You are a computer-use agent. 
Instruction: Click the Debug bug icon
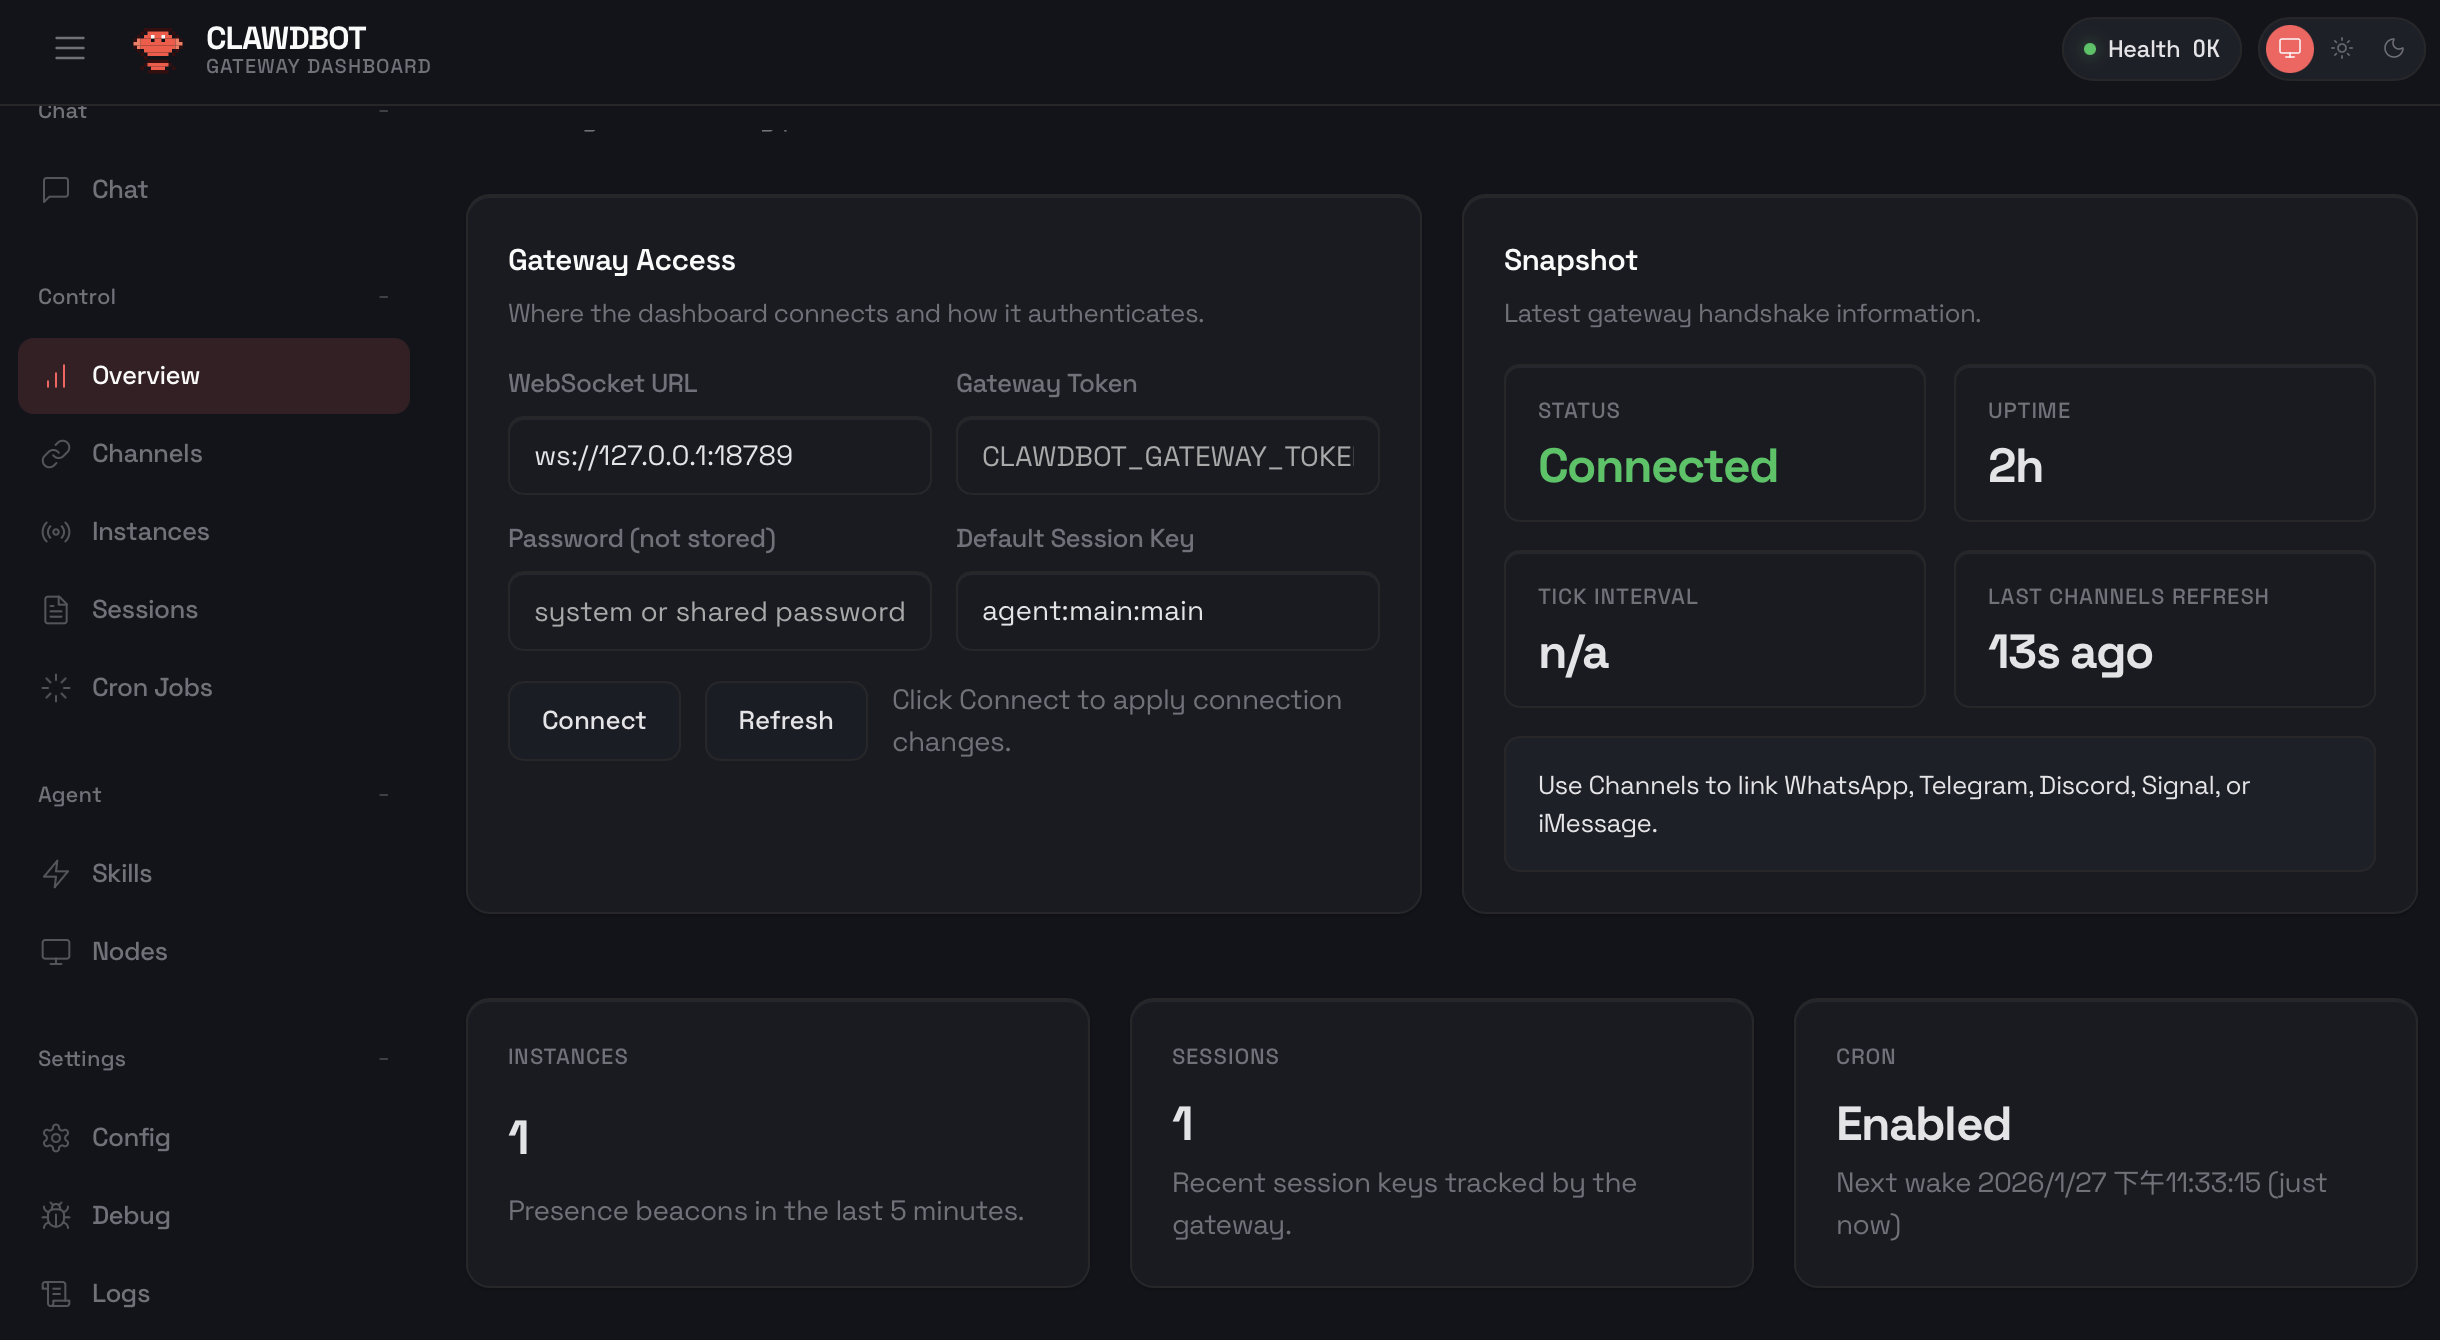pyautogui.click(x=55, y=1215)
